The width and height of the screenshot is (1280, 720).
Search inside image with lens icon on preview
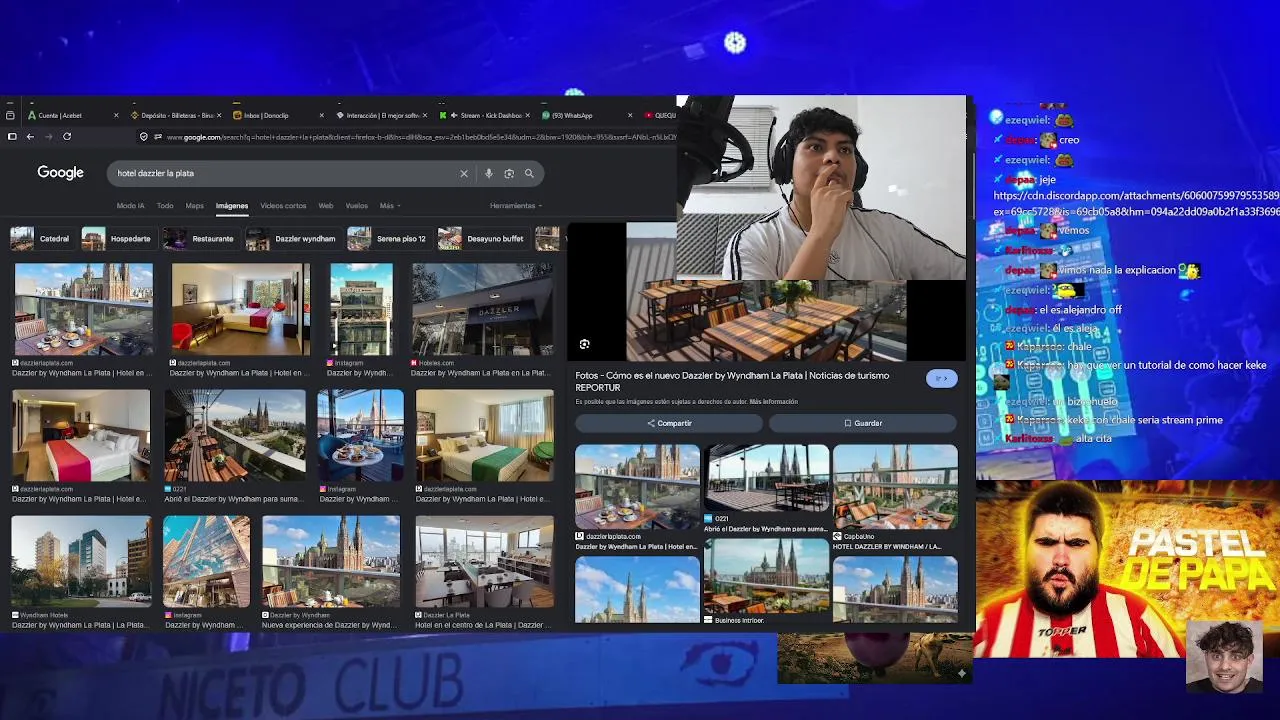coord(585,344)
